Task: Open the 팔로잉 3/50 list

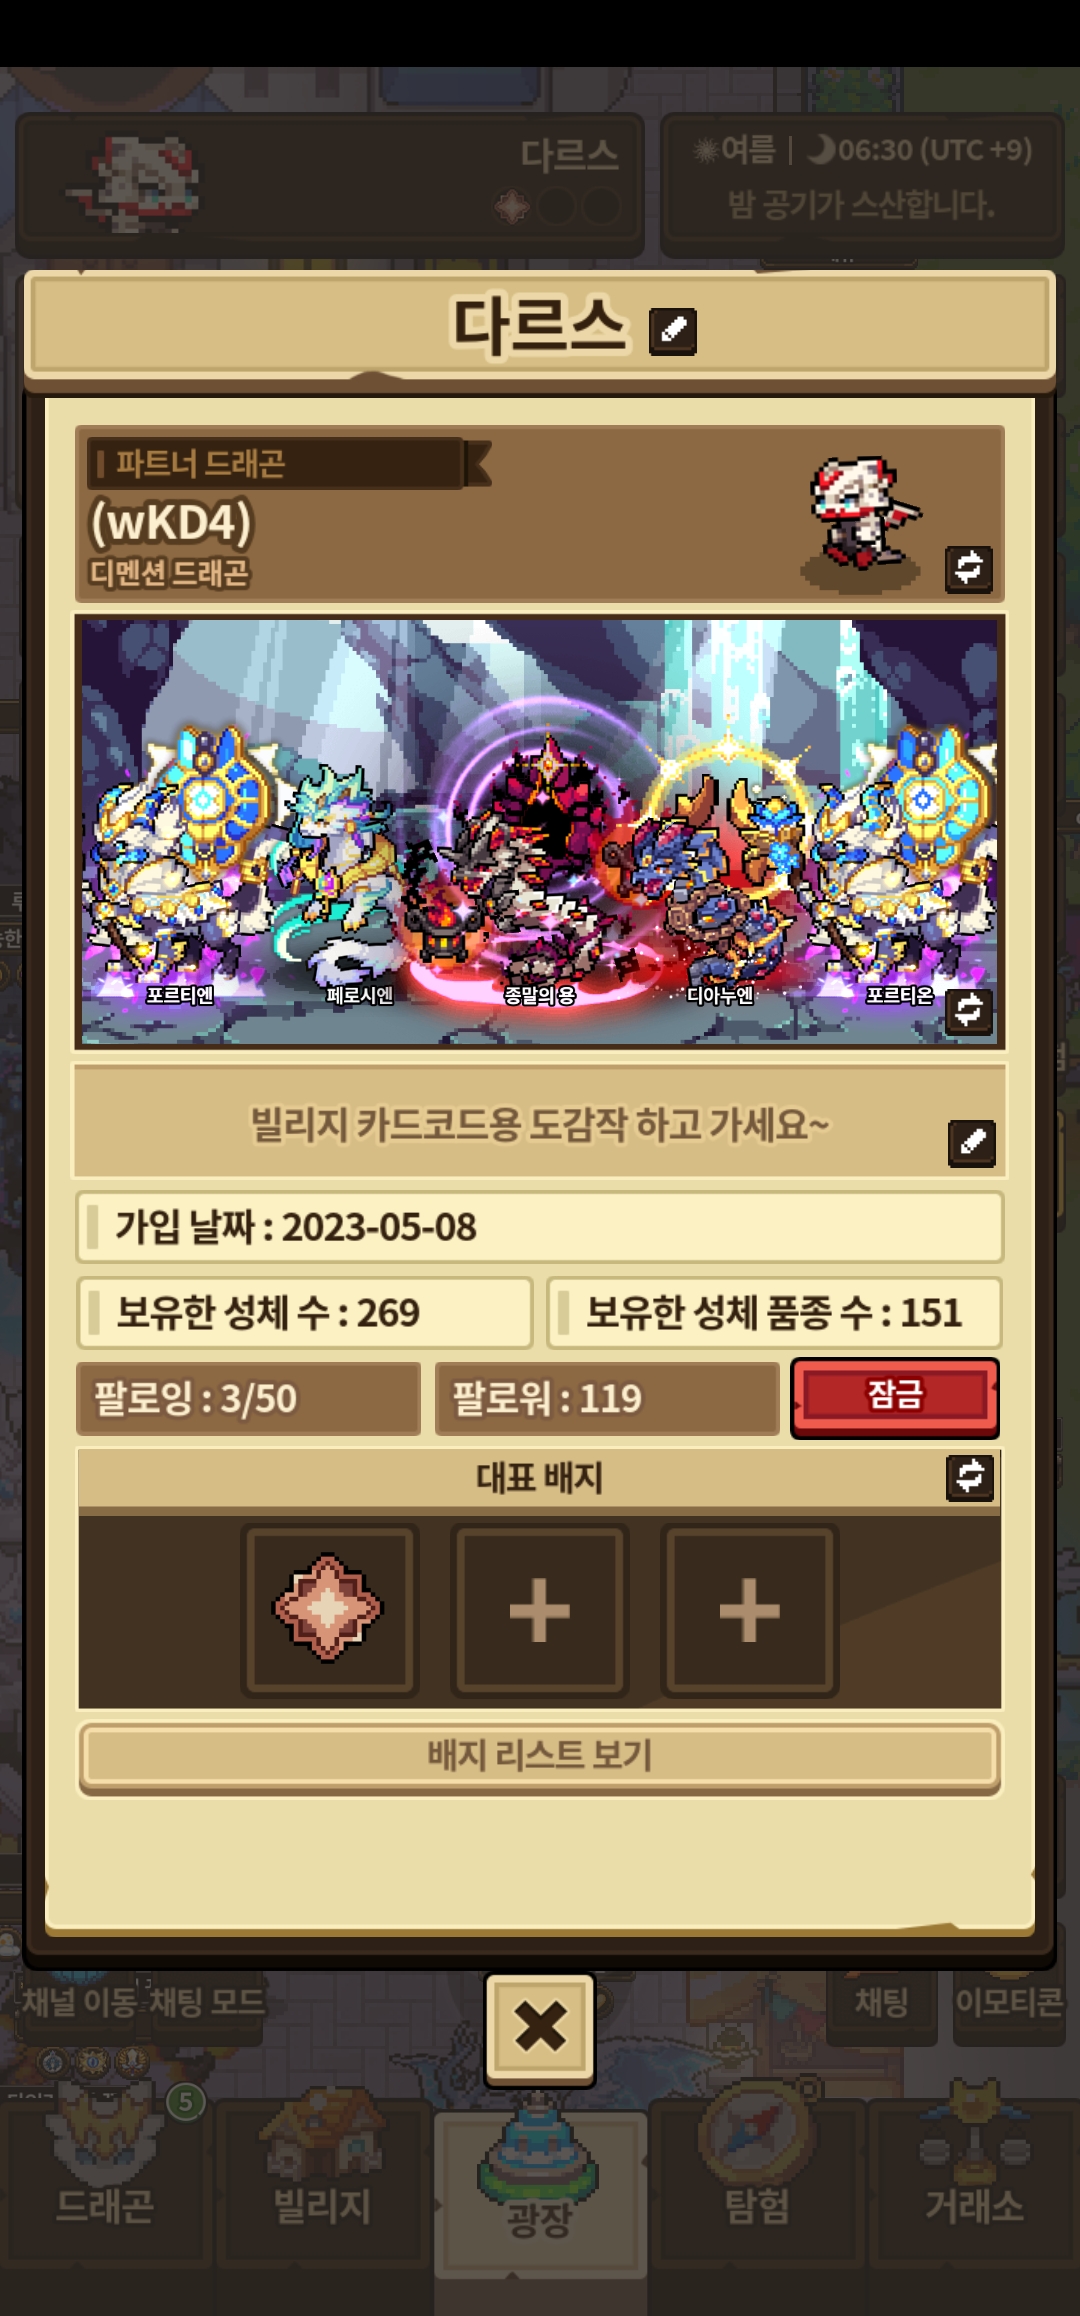Action: tap(248, 1398)
